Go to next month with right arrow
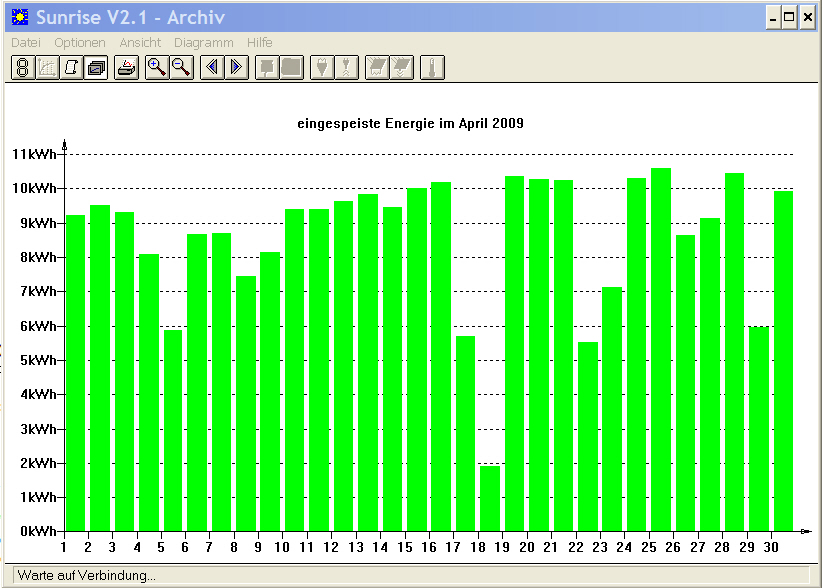 click(x=237, y=68)
